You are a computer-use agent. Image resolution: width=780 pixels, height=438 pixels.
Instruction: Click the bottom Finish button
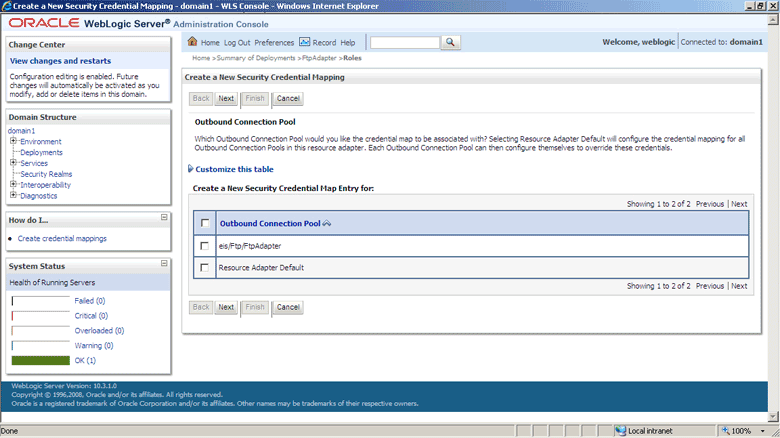(x=255, y=307)
